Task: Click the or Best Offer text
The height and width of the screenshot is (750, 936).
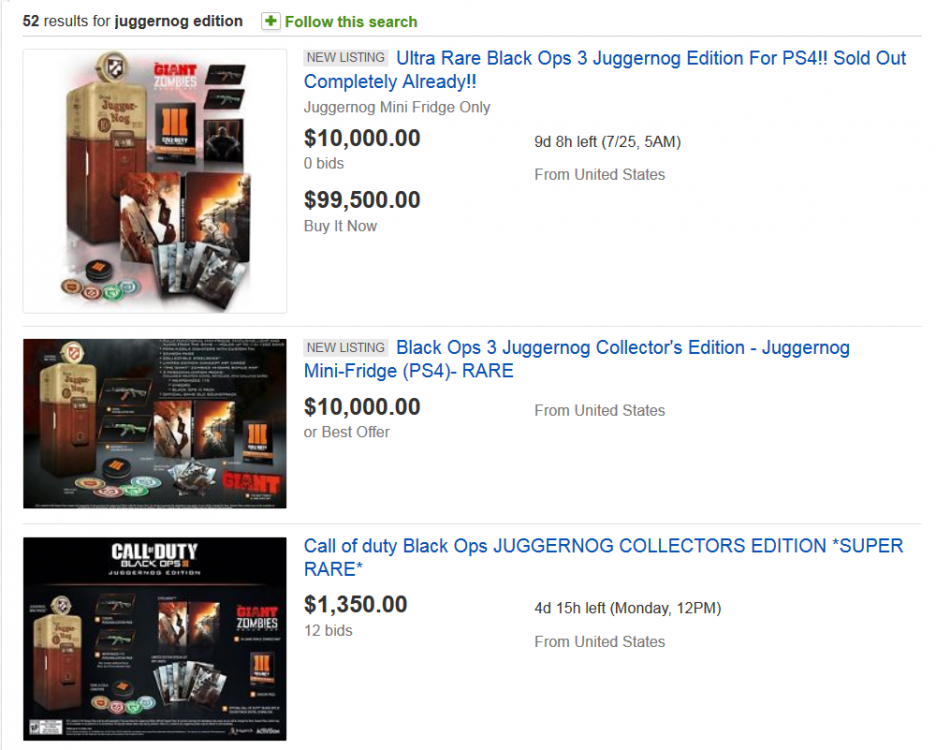Action: tap(346, 432)
